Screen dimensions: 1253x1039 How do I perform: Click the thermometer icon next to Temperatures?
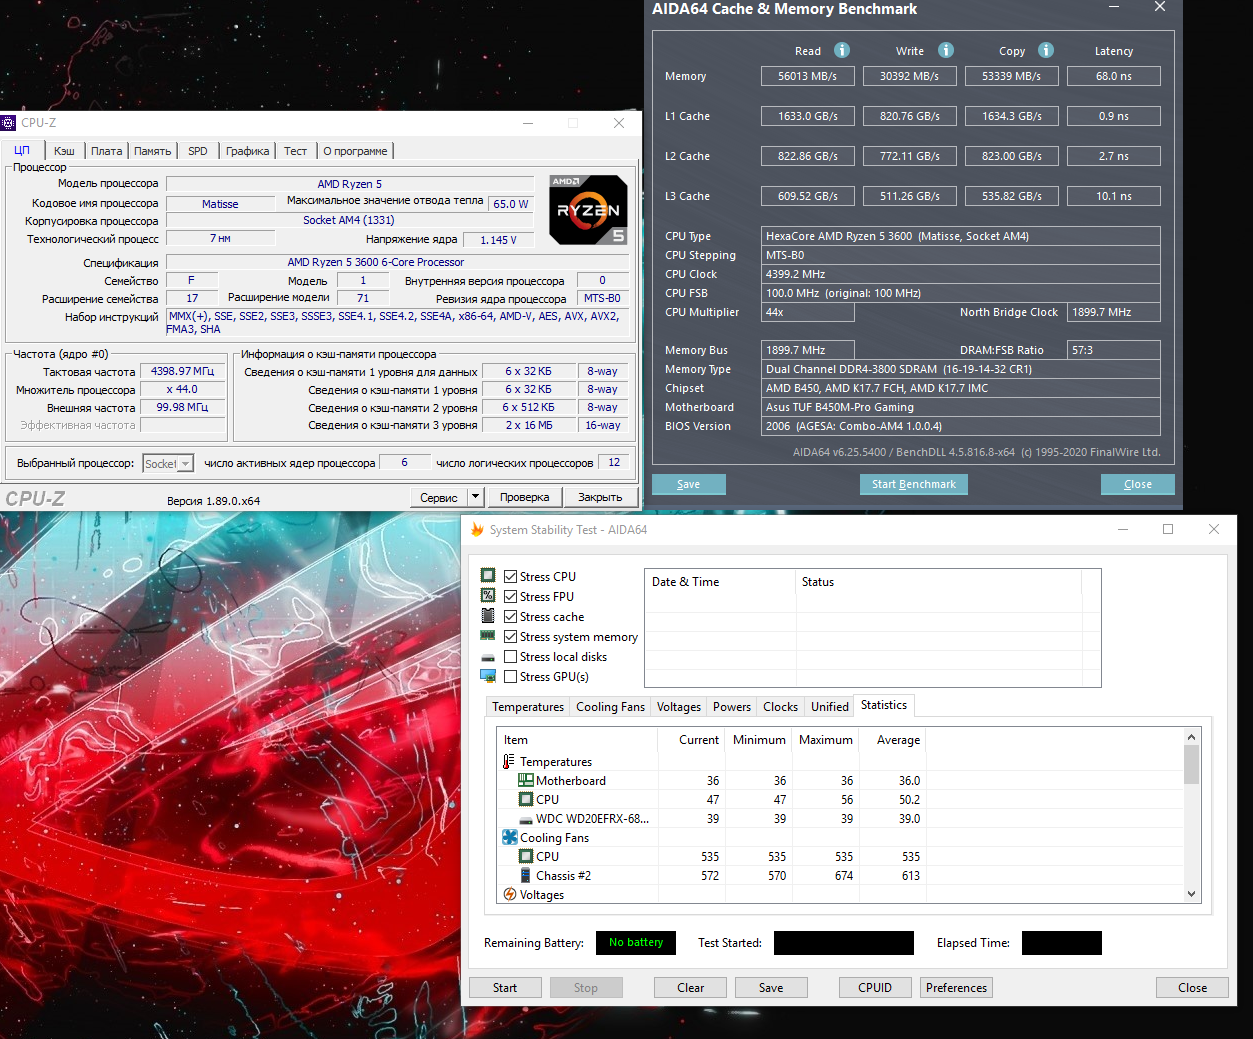pos(509,761)
